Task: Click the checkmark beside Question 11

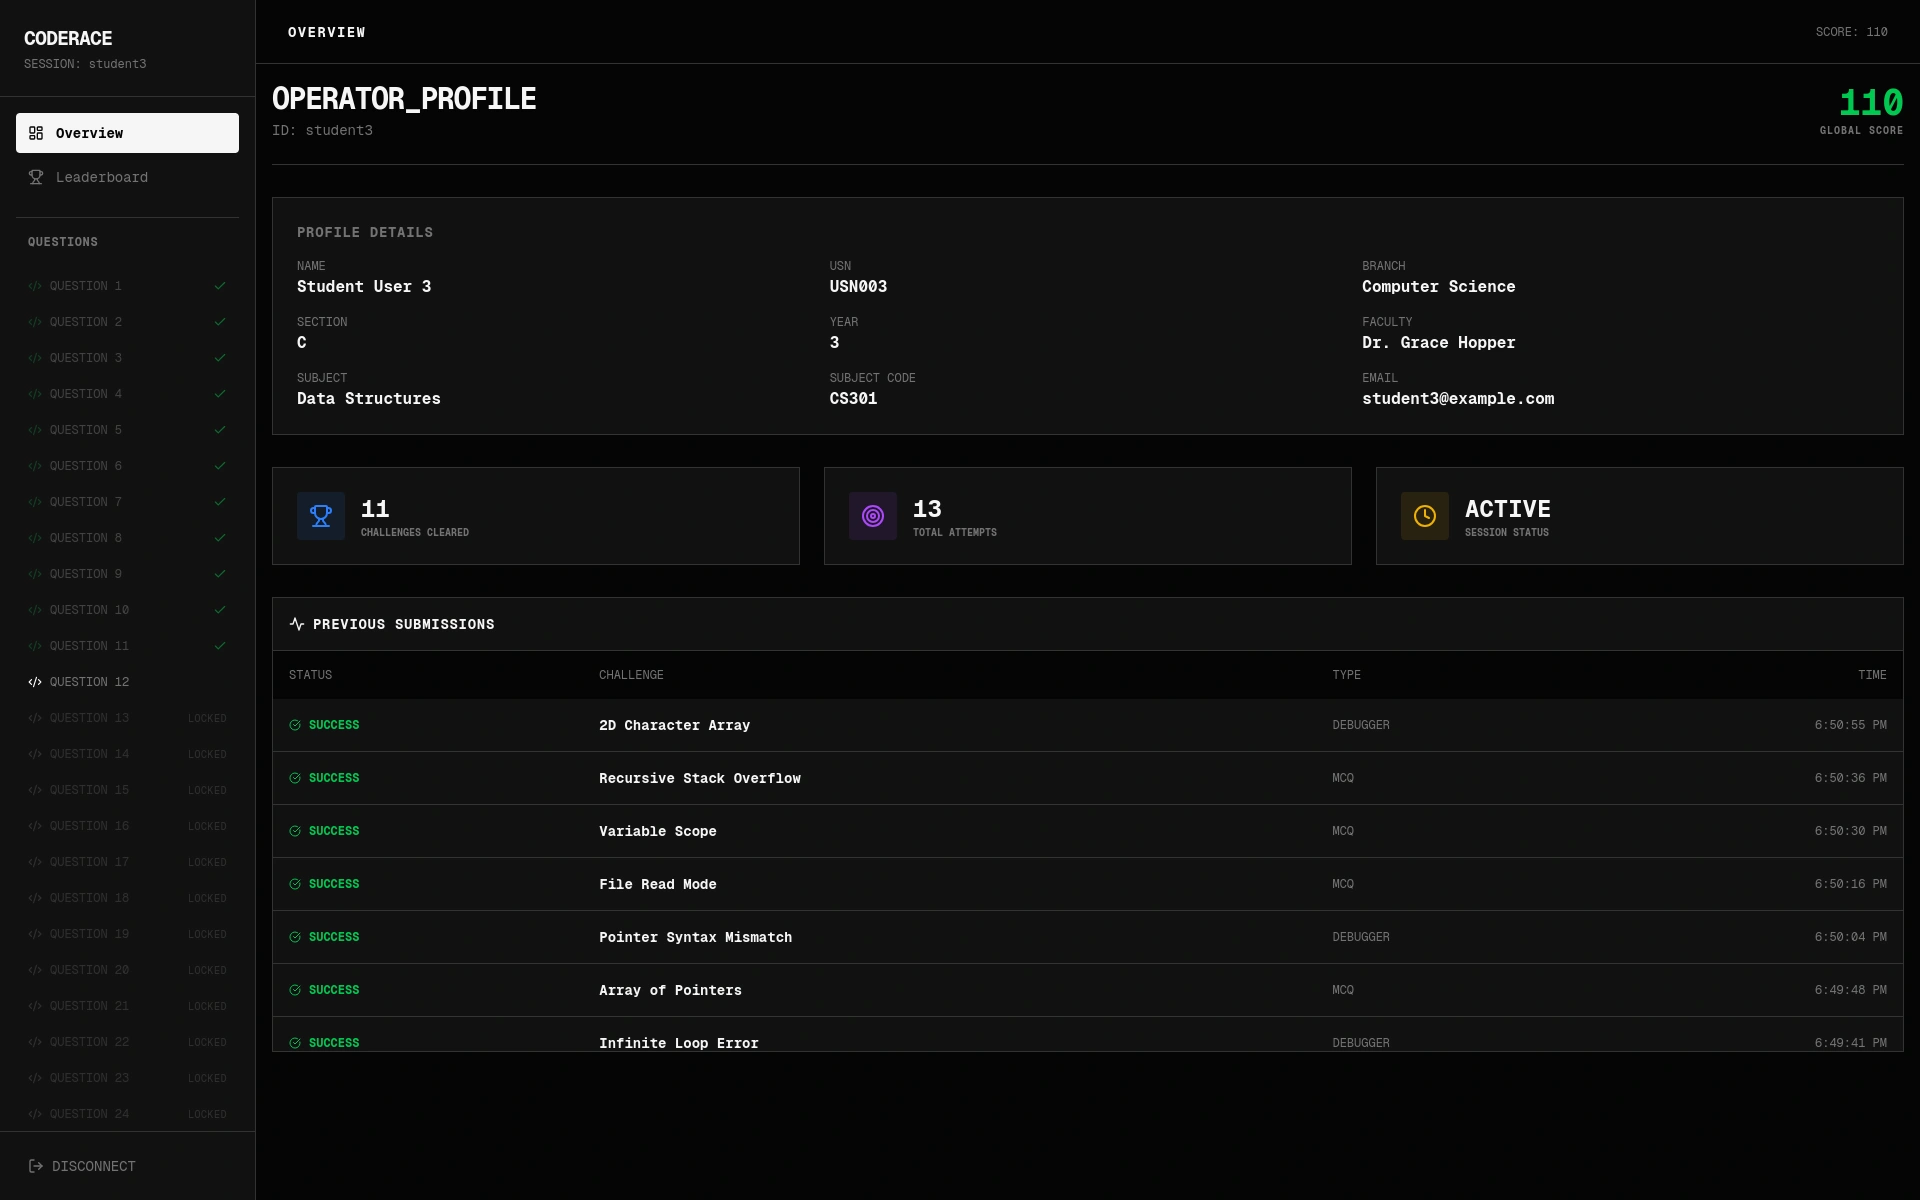Action: pyautogui.click(x=220, y=646)
